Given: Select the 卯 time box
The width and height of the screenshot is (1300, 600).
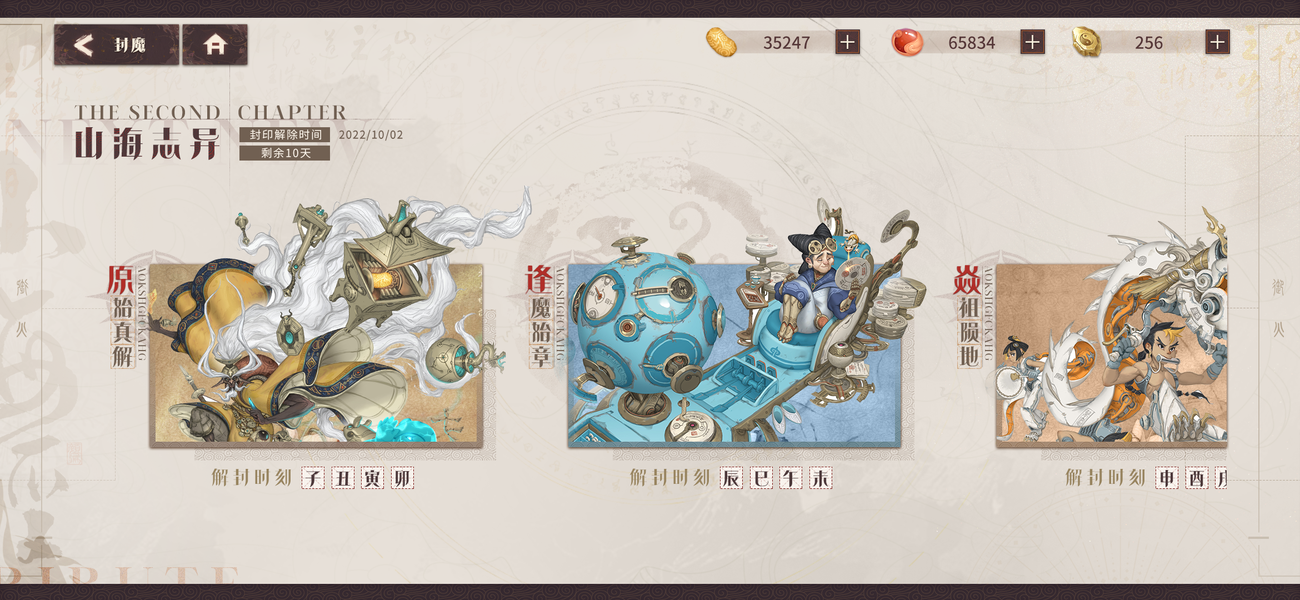Looking at the screenshot, I should pyautogui.click(x=401, y=479).
